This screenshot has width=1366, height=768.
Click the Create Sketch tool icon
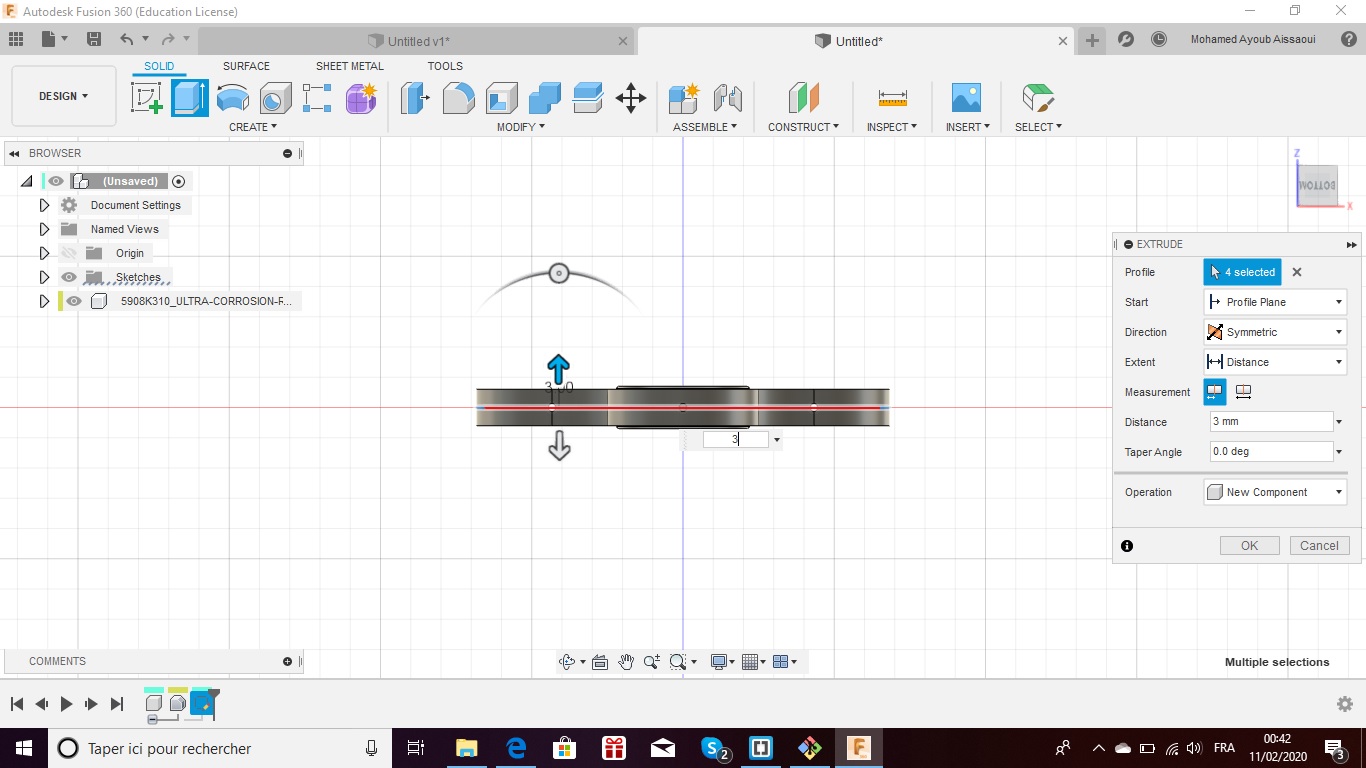click(147, 98)
